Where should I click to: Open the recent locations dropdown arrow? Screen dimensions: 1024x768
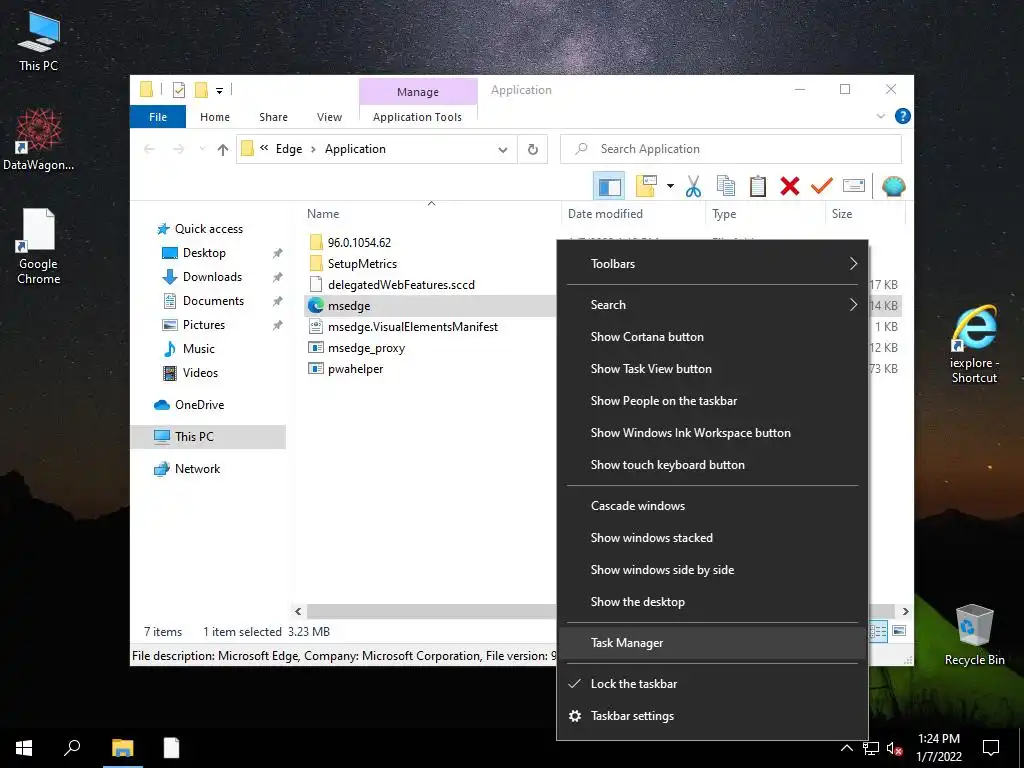202,150
